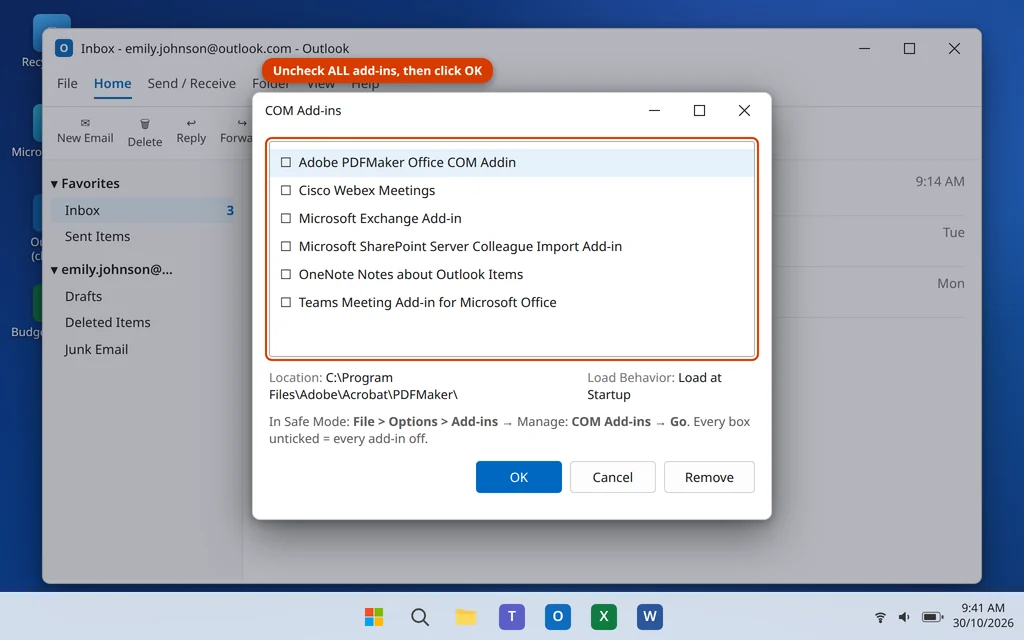The image size is (1024, 640).
Task: Open the File menu in Outlook
Action: 67,84
